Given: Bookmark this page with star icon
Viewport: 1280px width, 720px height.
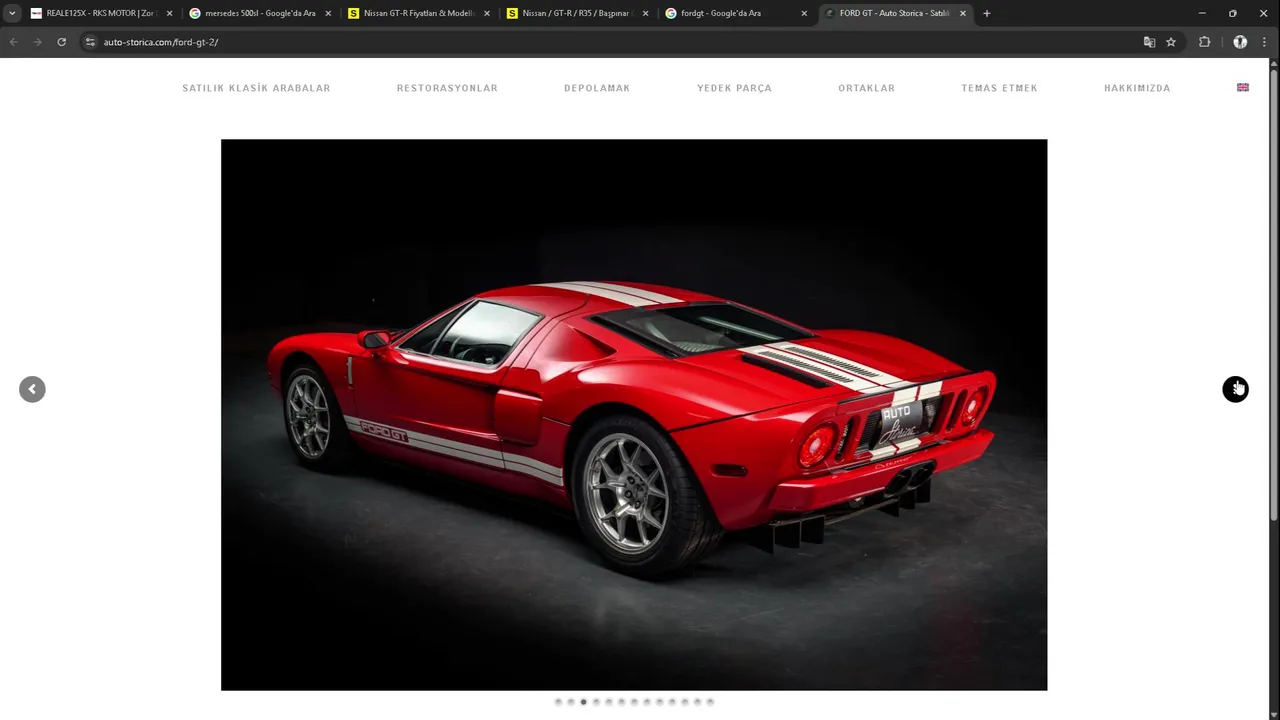Looking at the screenshot, I should point(1171,42).
